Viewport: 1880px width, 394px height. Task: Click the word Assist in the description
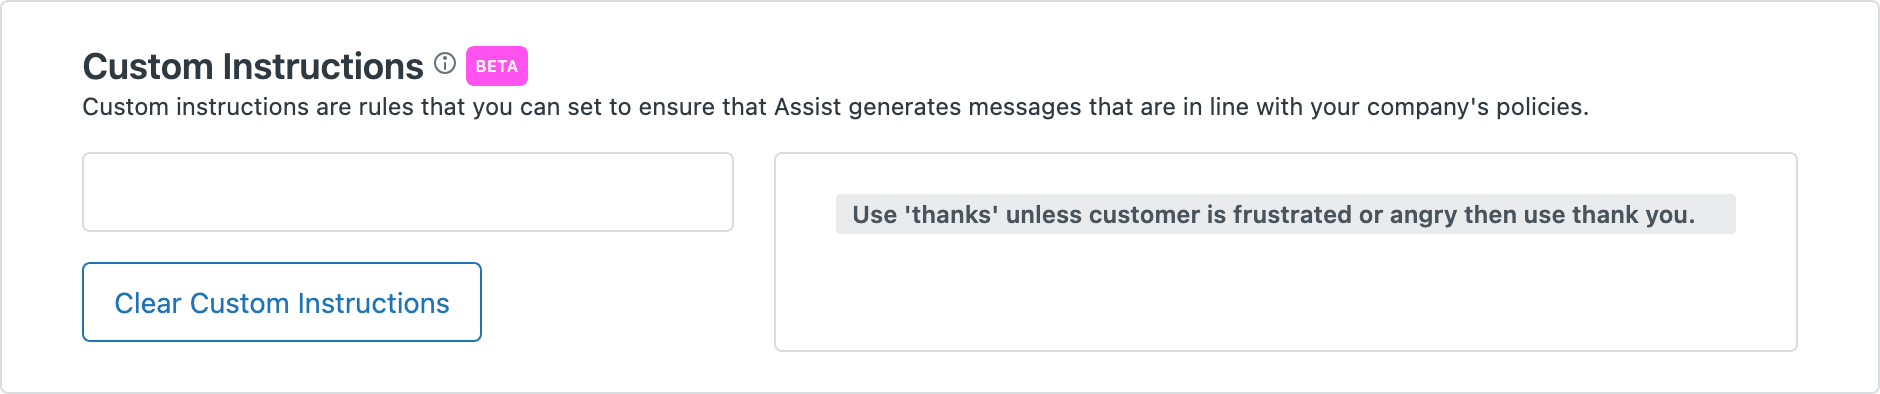(x=808, y=107)
